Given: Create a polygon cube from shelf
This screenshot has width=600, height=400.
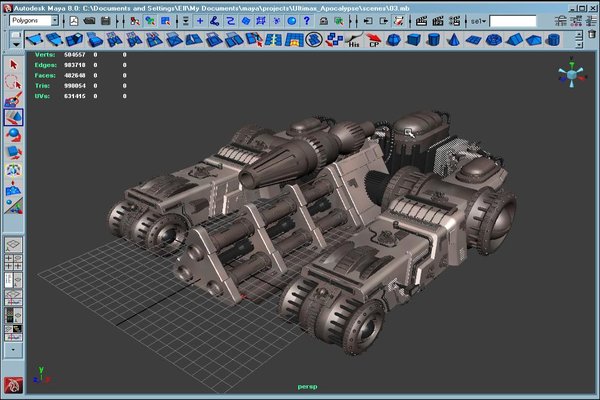Looking at the screenshot, I should click(x=413, y=40).
